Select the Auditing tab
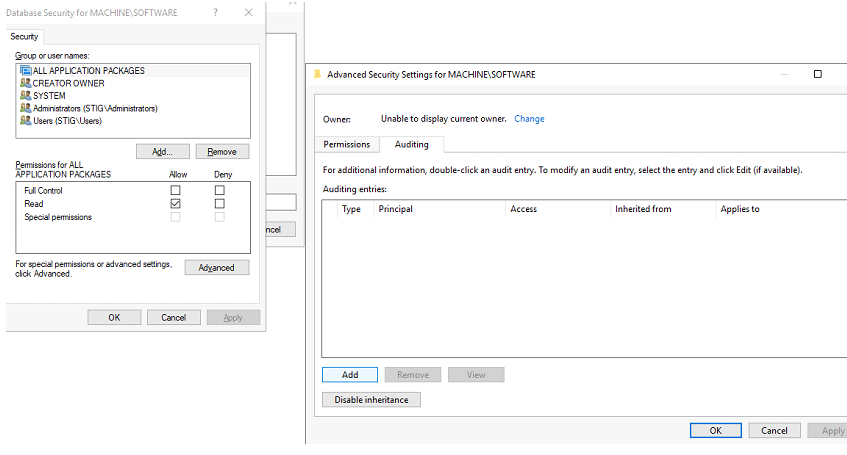 tap(411, 144)
